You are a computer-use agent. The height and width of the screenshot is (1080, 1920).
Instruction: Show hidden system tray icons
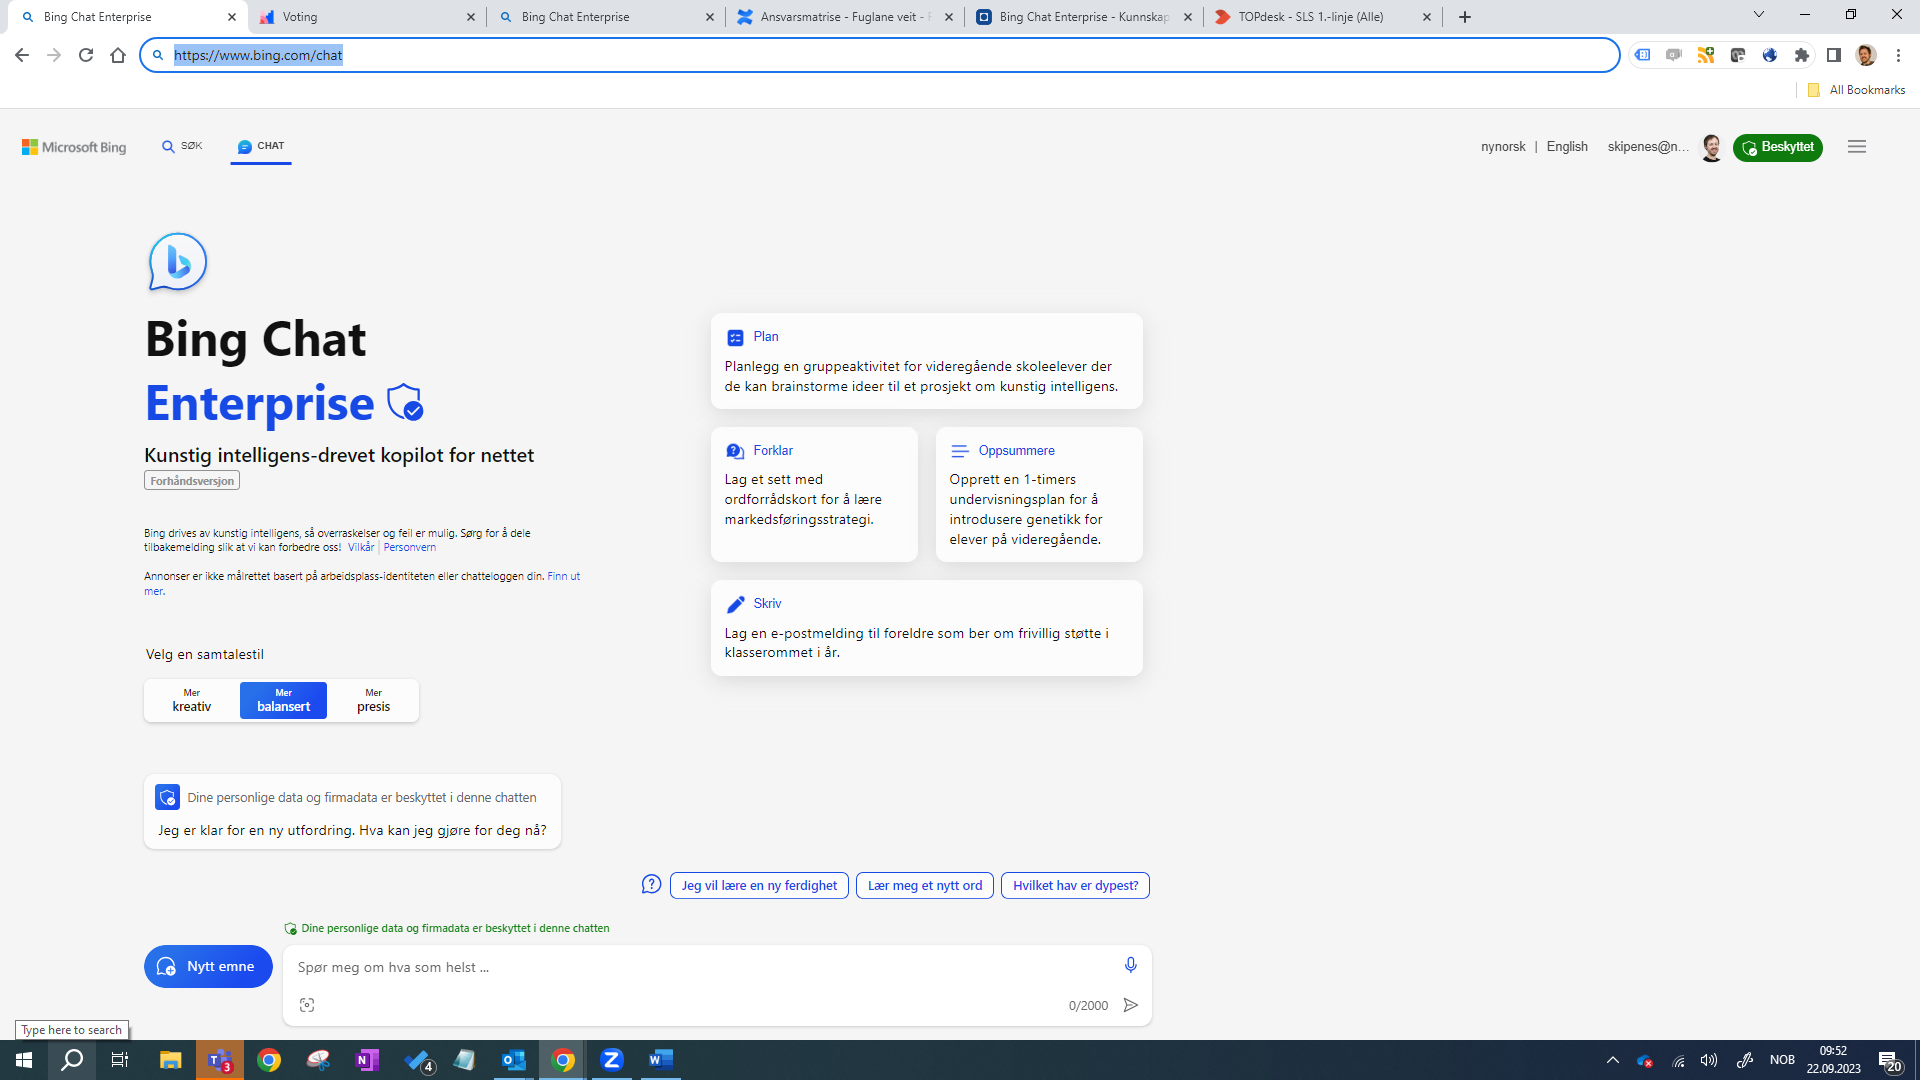[x=1612, y=1060]
